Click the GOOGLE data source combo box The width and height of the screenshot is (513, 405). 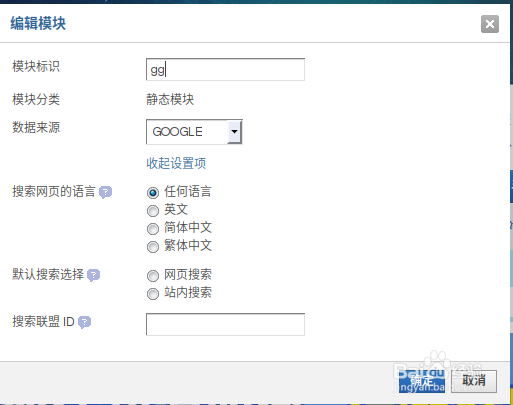click(x=194, y=132)
